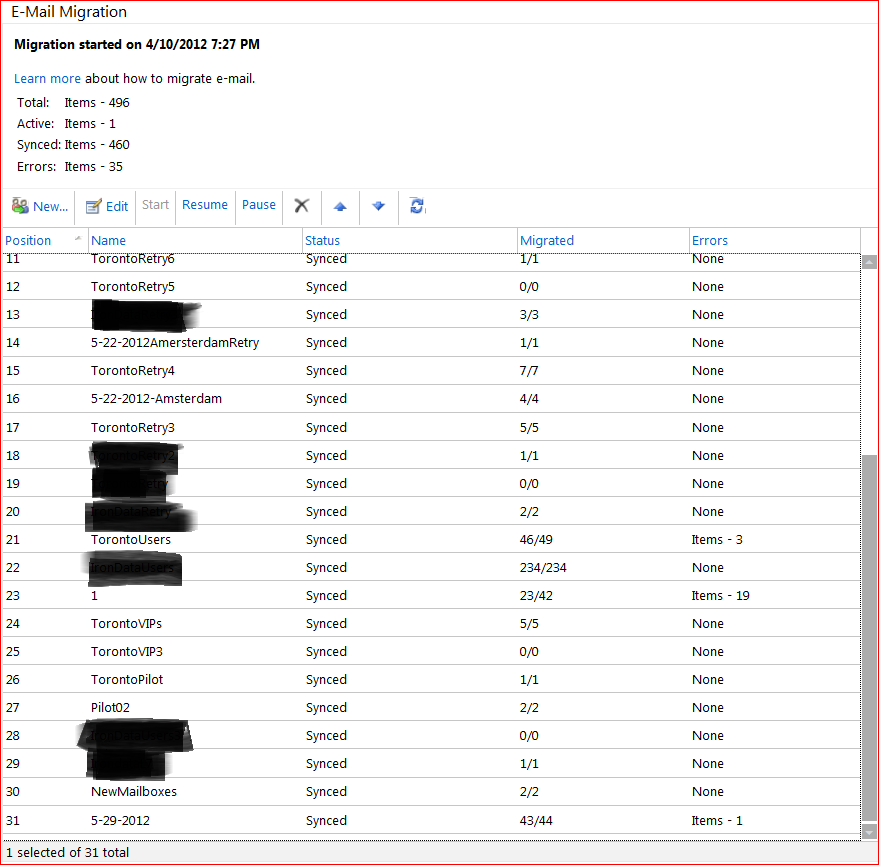
Task: Move batch down with blue arrow
Action: 378,206
